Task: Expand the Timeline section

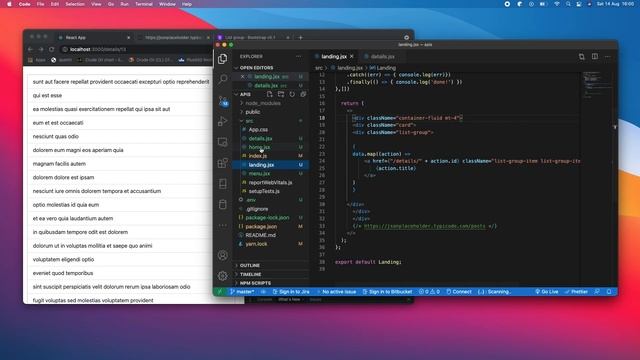Action: (250, 274)
